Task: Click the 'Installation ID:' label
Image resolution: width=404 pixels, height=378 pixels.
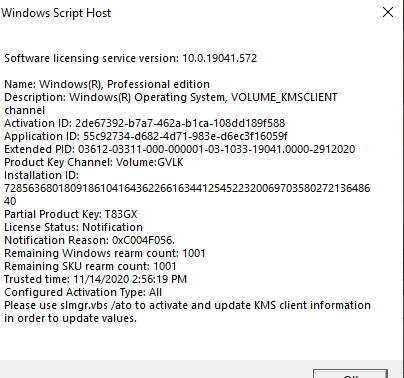Action: pyautogui.click(x=41, y=175)
